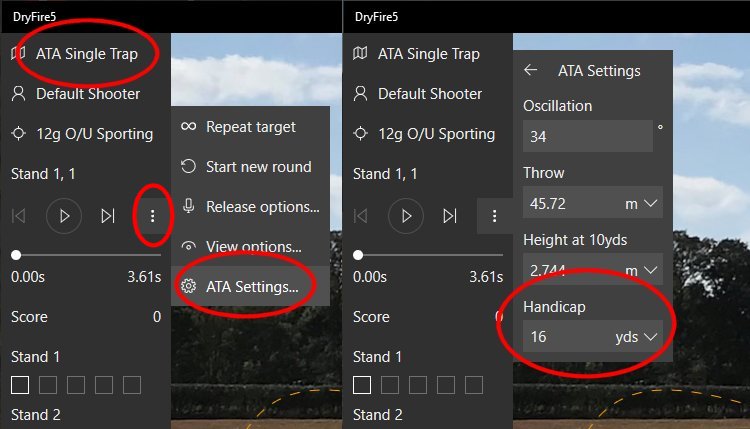Open ATA Settings... from the popup menu
The width and height of the screenshot is (750, 429).
(251, 287)
